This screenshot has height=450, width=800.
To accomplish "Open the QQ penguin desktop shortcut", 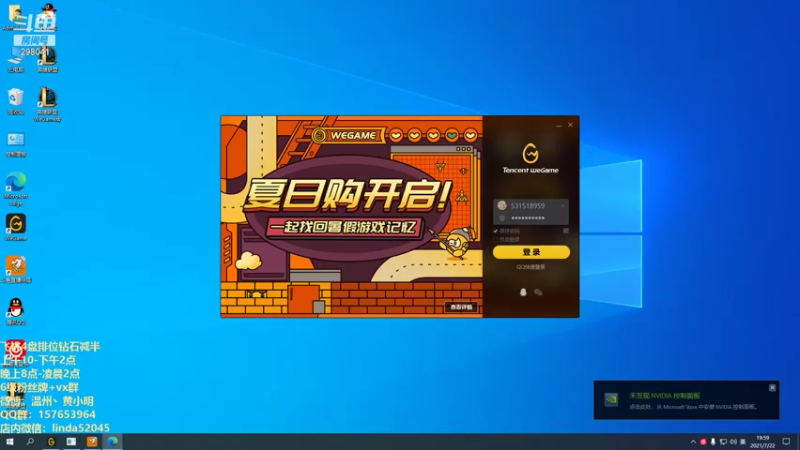I will [x=16, y=312].
